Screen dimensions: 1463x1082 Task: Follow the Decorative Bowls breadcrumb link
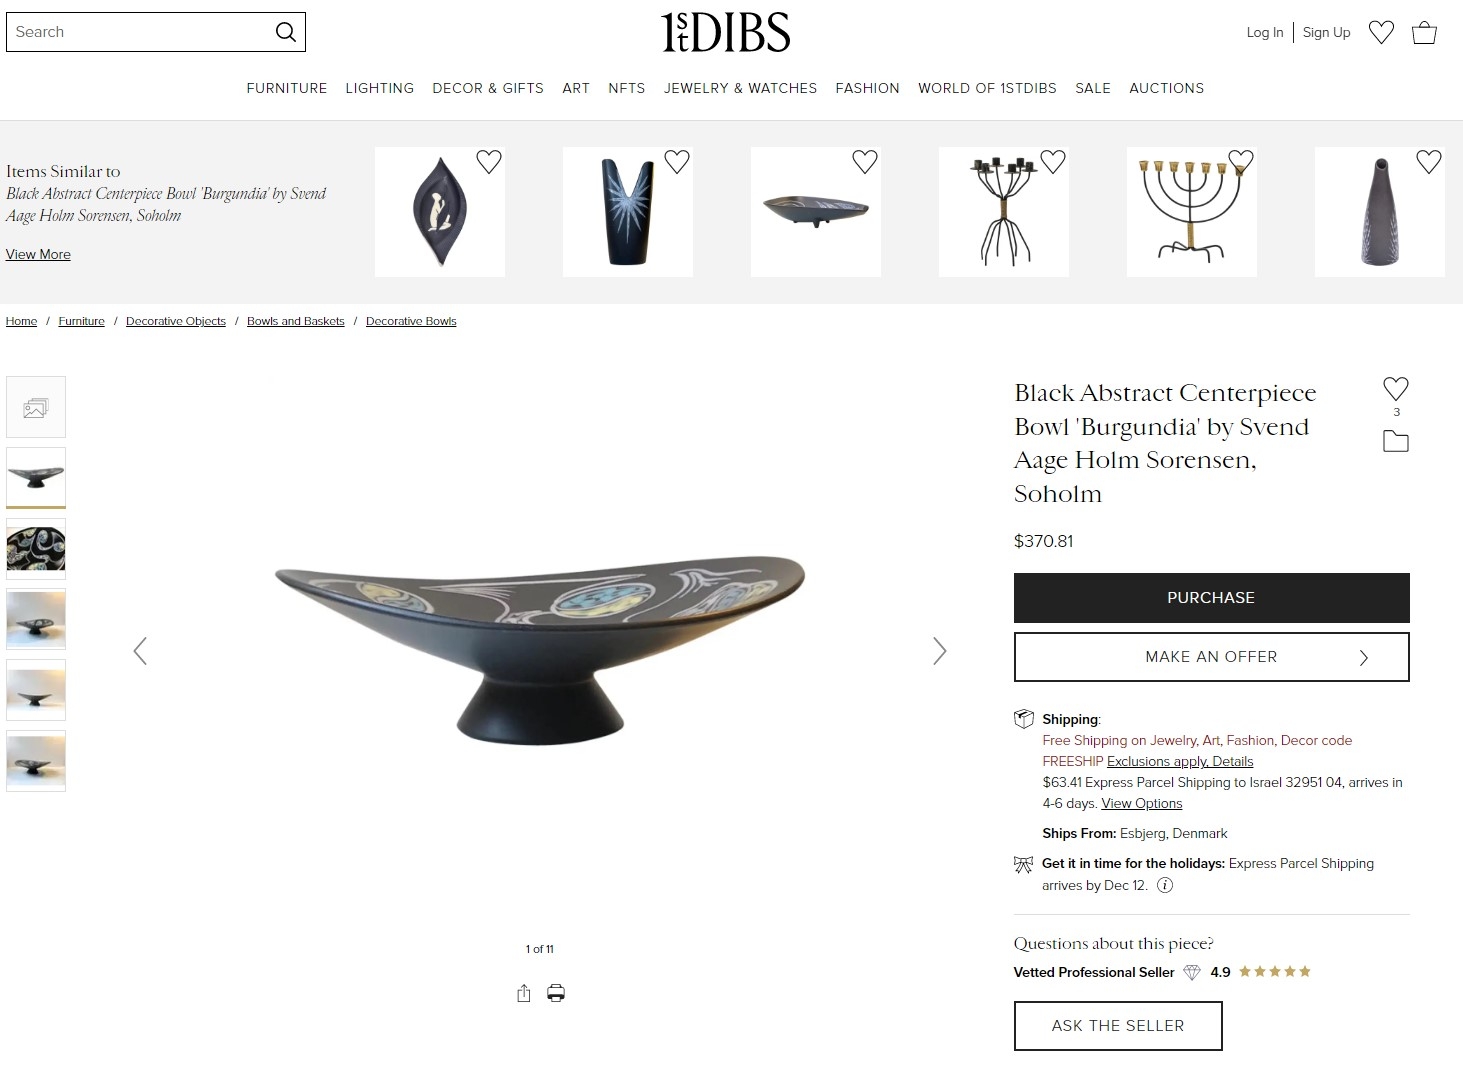(x=411, y=321)
